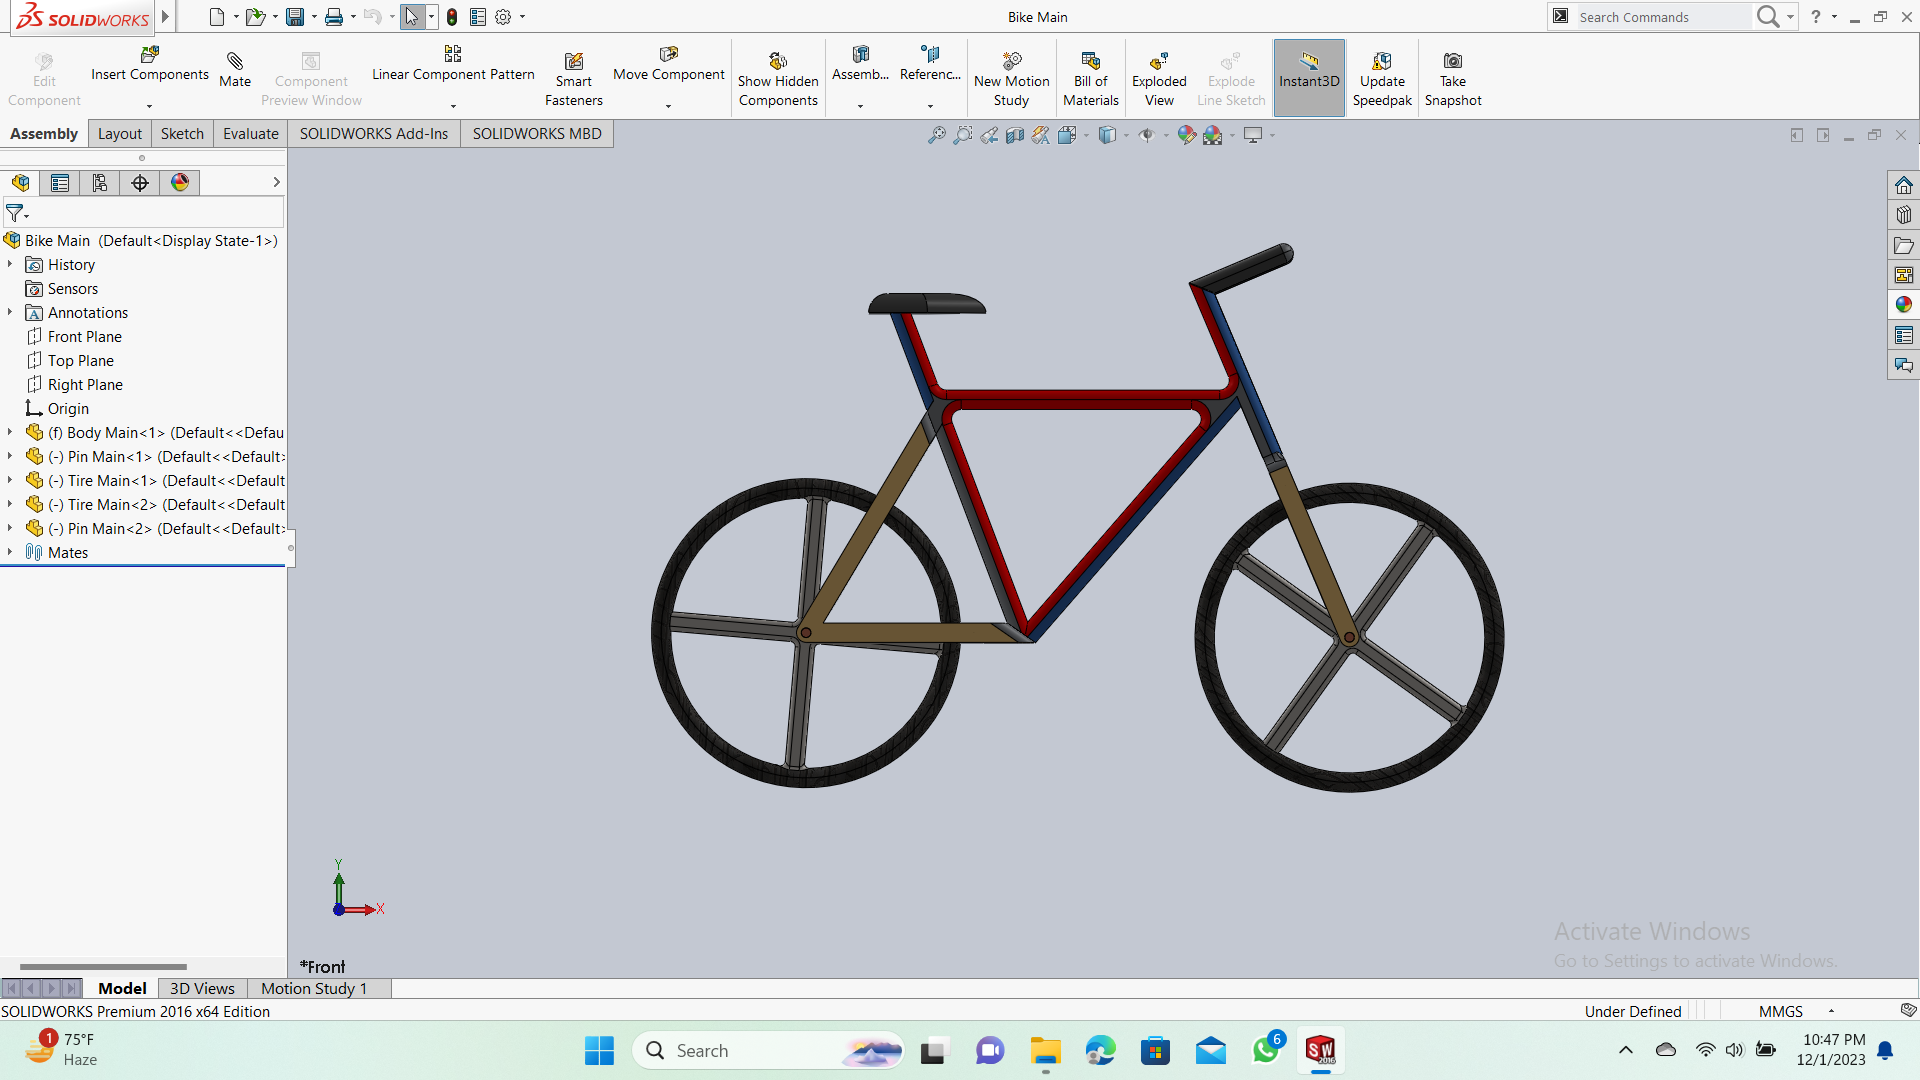Open Microsoft Edge from taskbar
1920x1080 pixels.
(1100, 1050)
